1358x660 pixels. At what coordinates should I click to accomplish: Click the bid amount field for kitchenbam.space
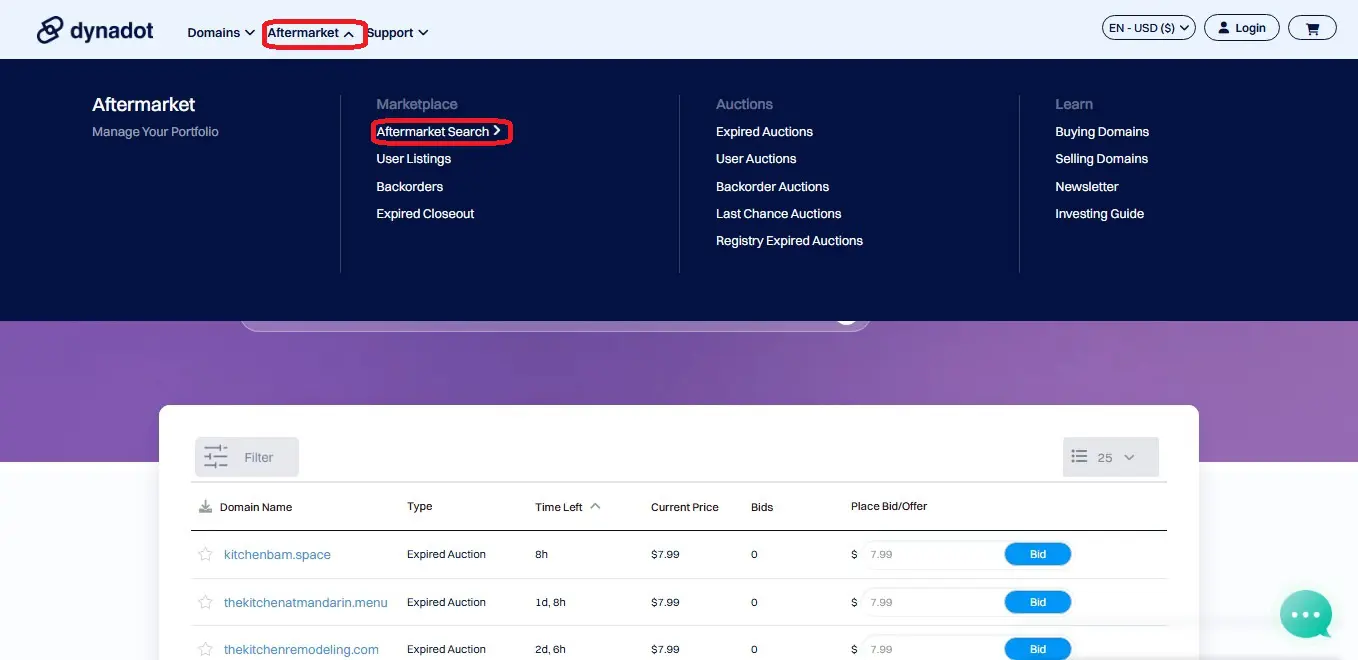point(934,554)
